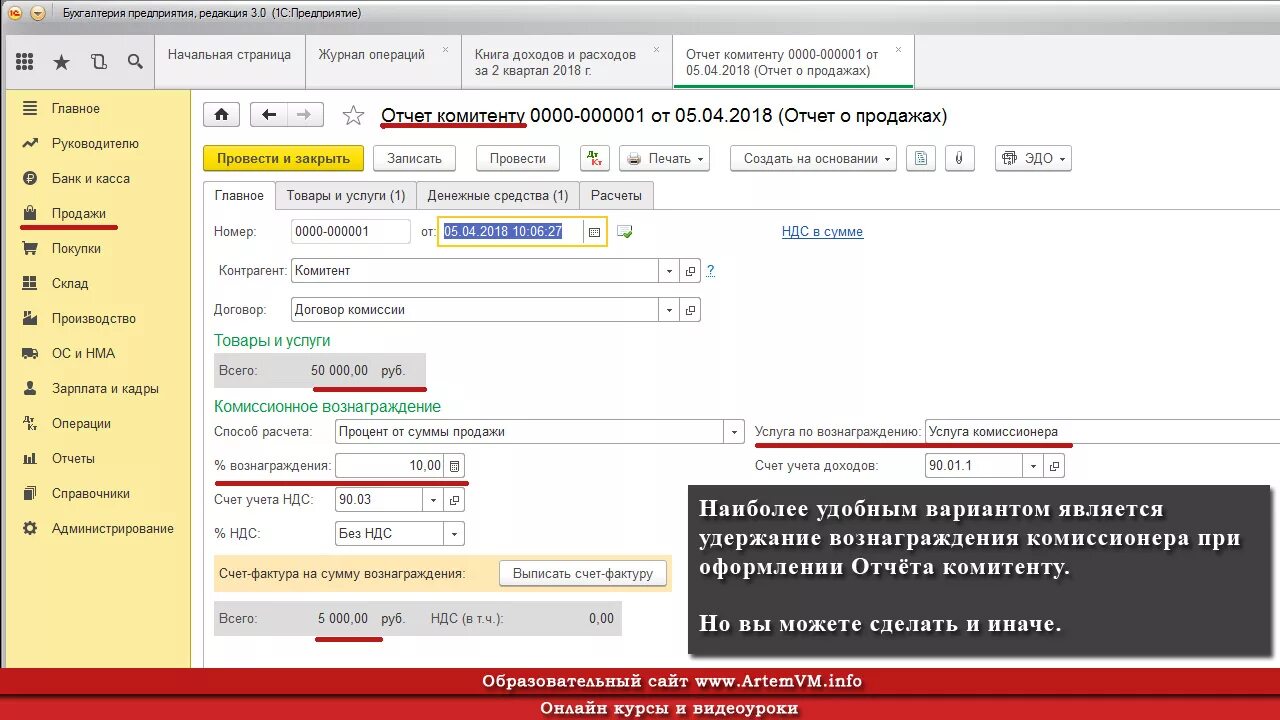The image size is (1280, 720).
Task: Expand Договор dropdown list
Action: 669,310
